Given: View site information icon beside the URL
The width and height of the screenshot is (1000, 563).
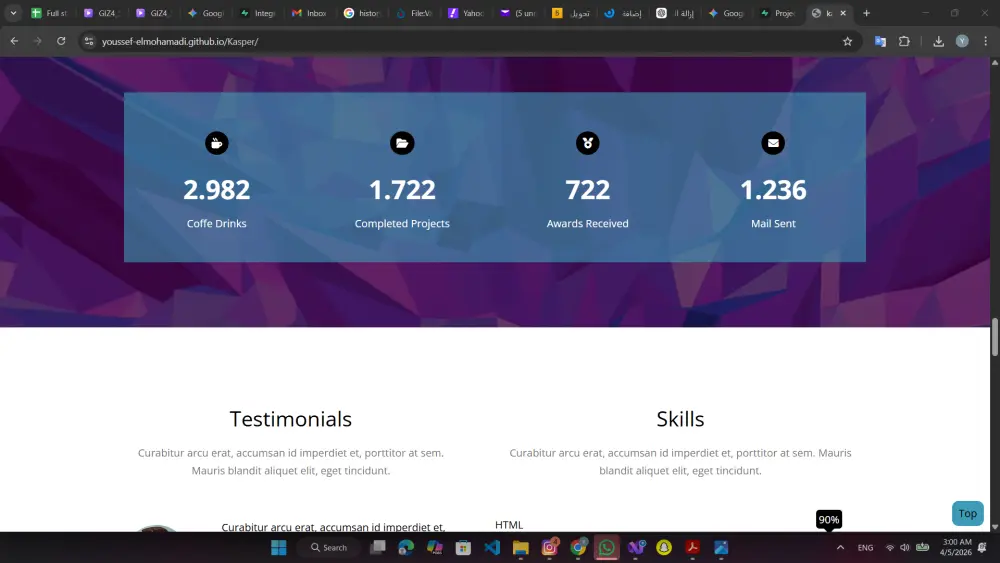Looking at the screenshot, I should [89, 41].
